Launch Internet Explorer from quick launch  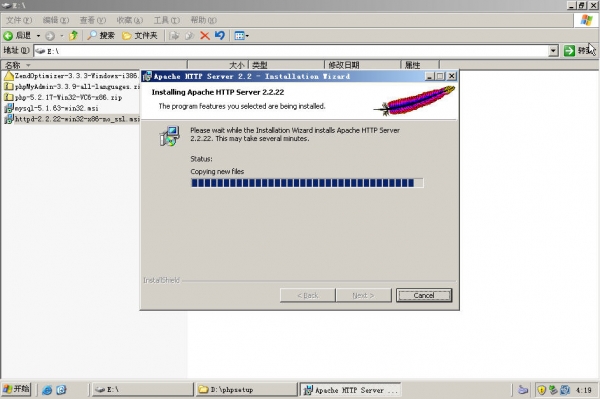click(x=47, y=390)
